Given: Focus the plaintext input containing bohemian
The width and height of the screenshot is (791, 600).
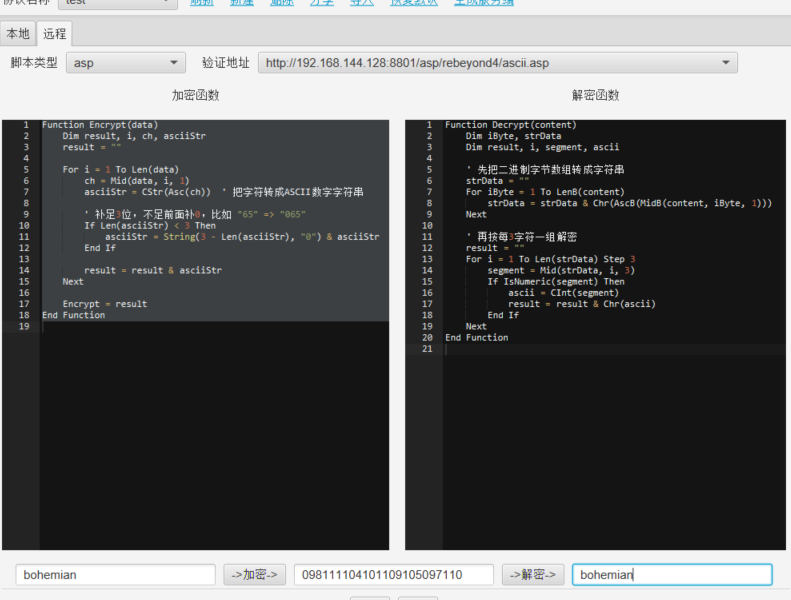Looking at the screenshot, I should 115,575.
